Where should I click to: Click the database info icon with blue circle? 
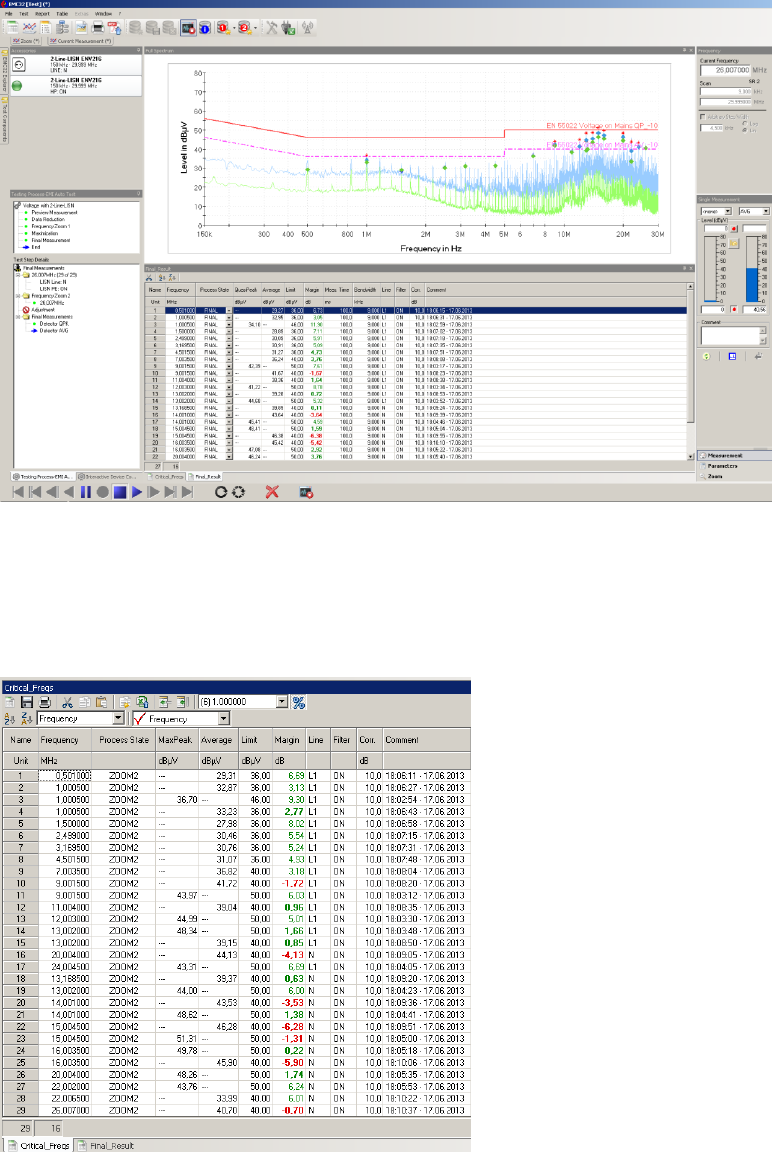(x=204, y=28)
